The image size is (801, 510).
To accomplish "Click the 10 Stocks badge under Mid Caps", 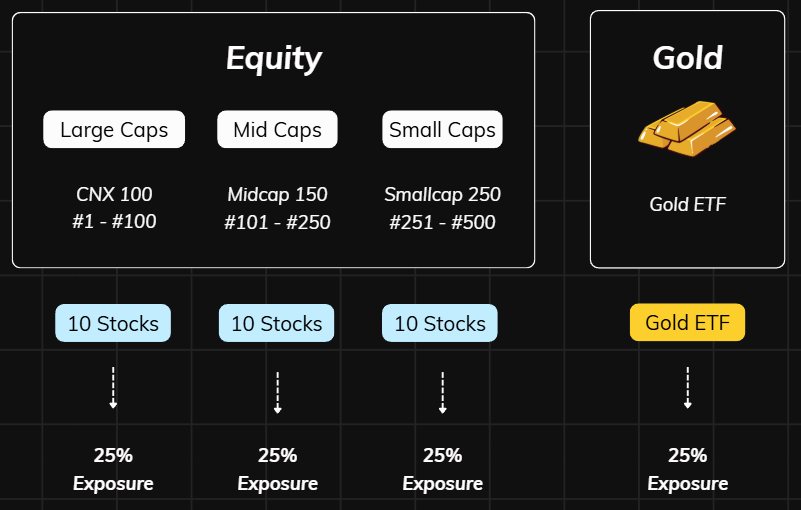I will point(276,323).
